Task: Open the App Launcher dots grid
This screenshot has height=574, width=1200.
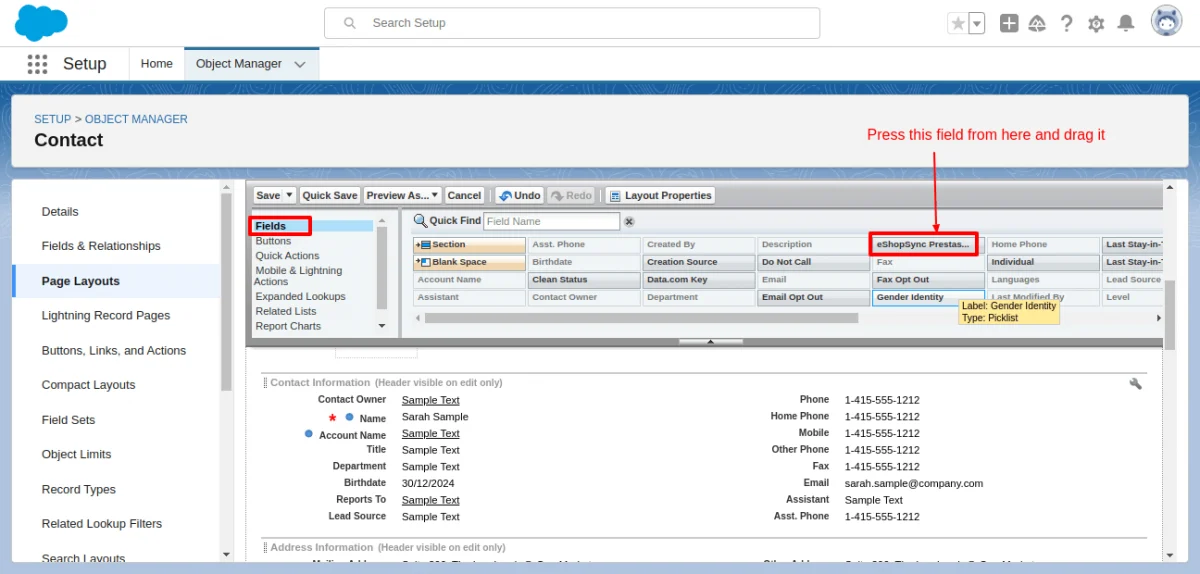Action: [x=37, y=64]
